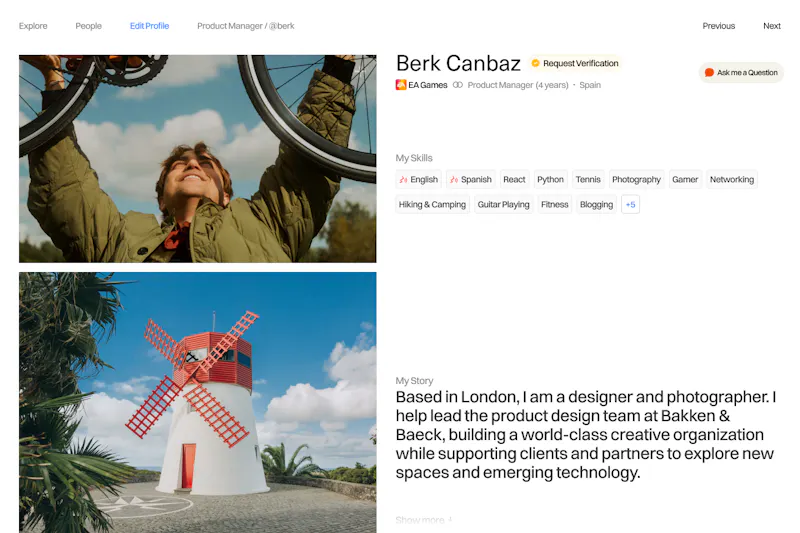
Task: Open Edit Profile
Action: coord(149,26)
